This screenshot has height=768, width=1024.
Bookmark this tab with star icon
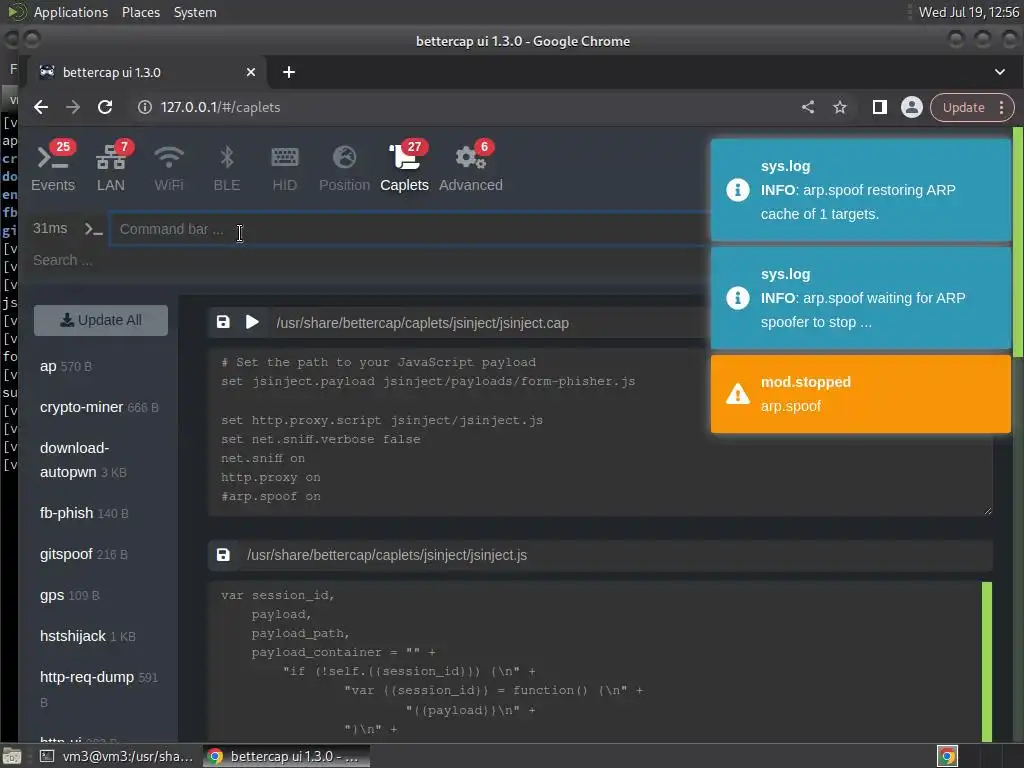coord(840,107)
